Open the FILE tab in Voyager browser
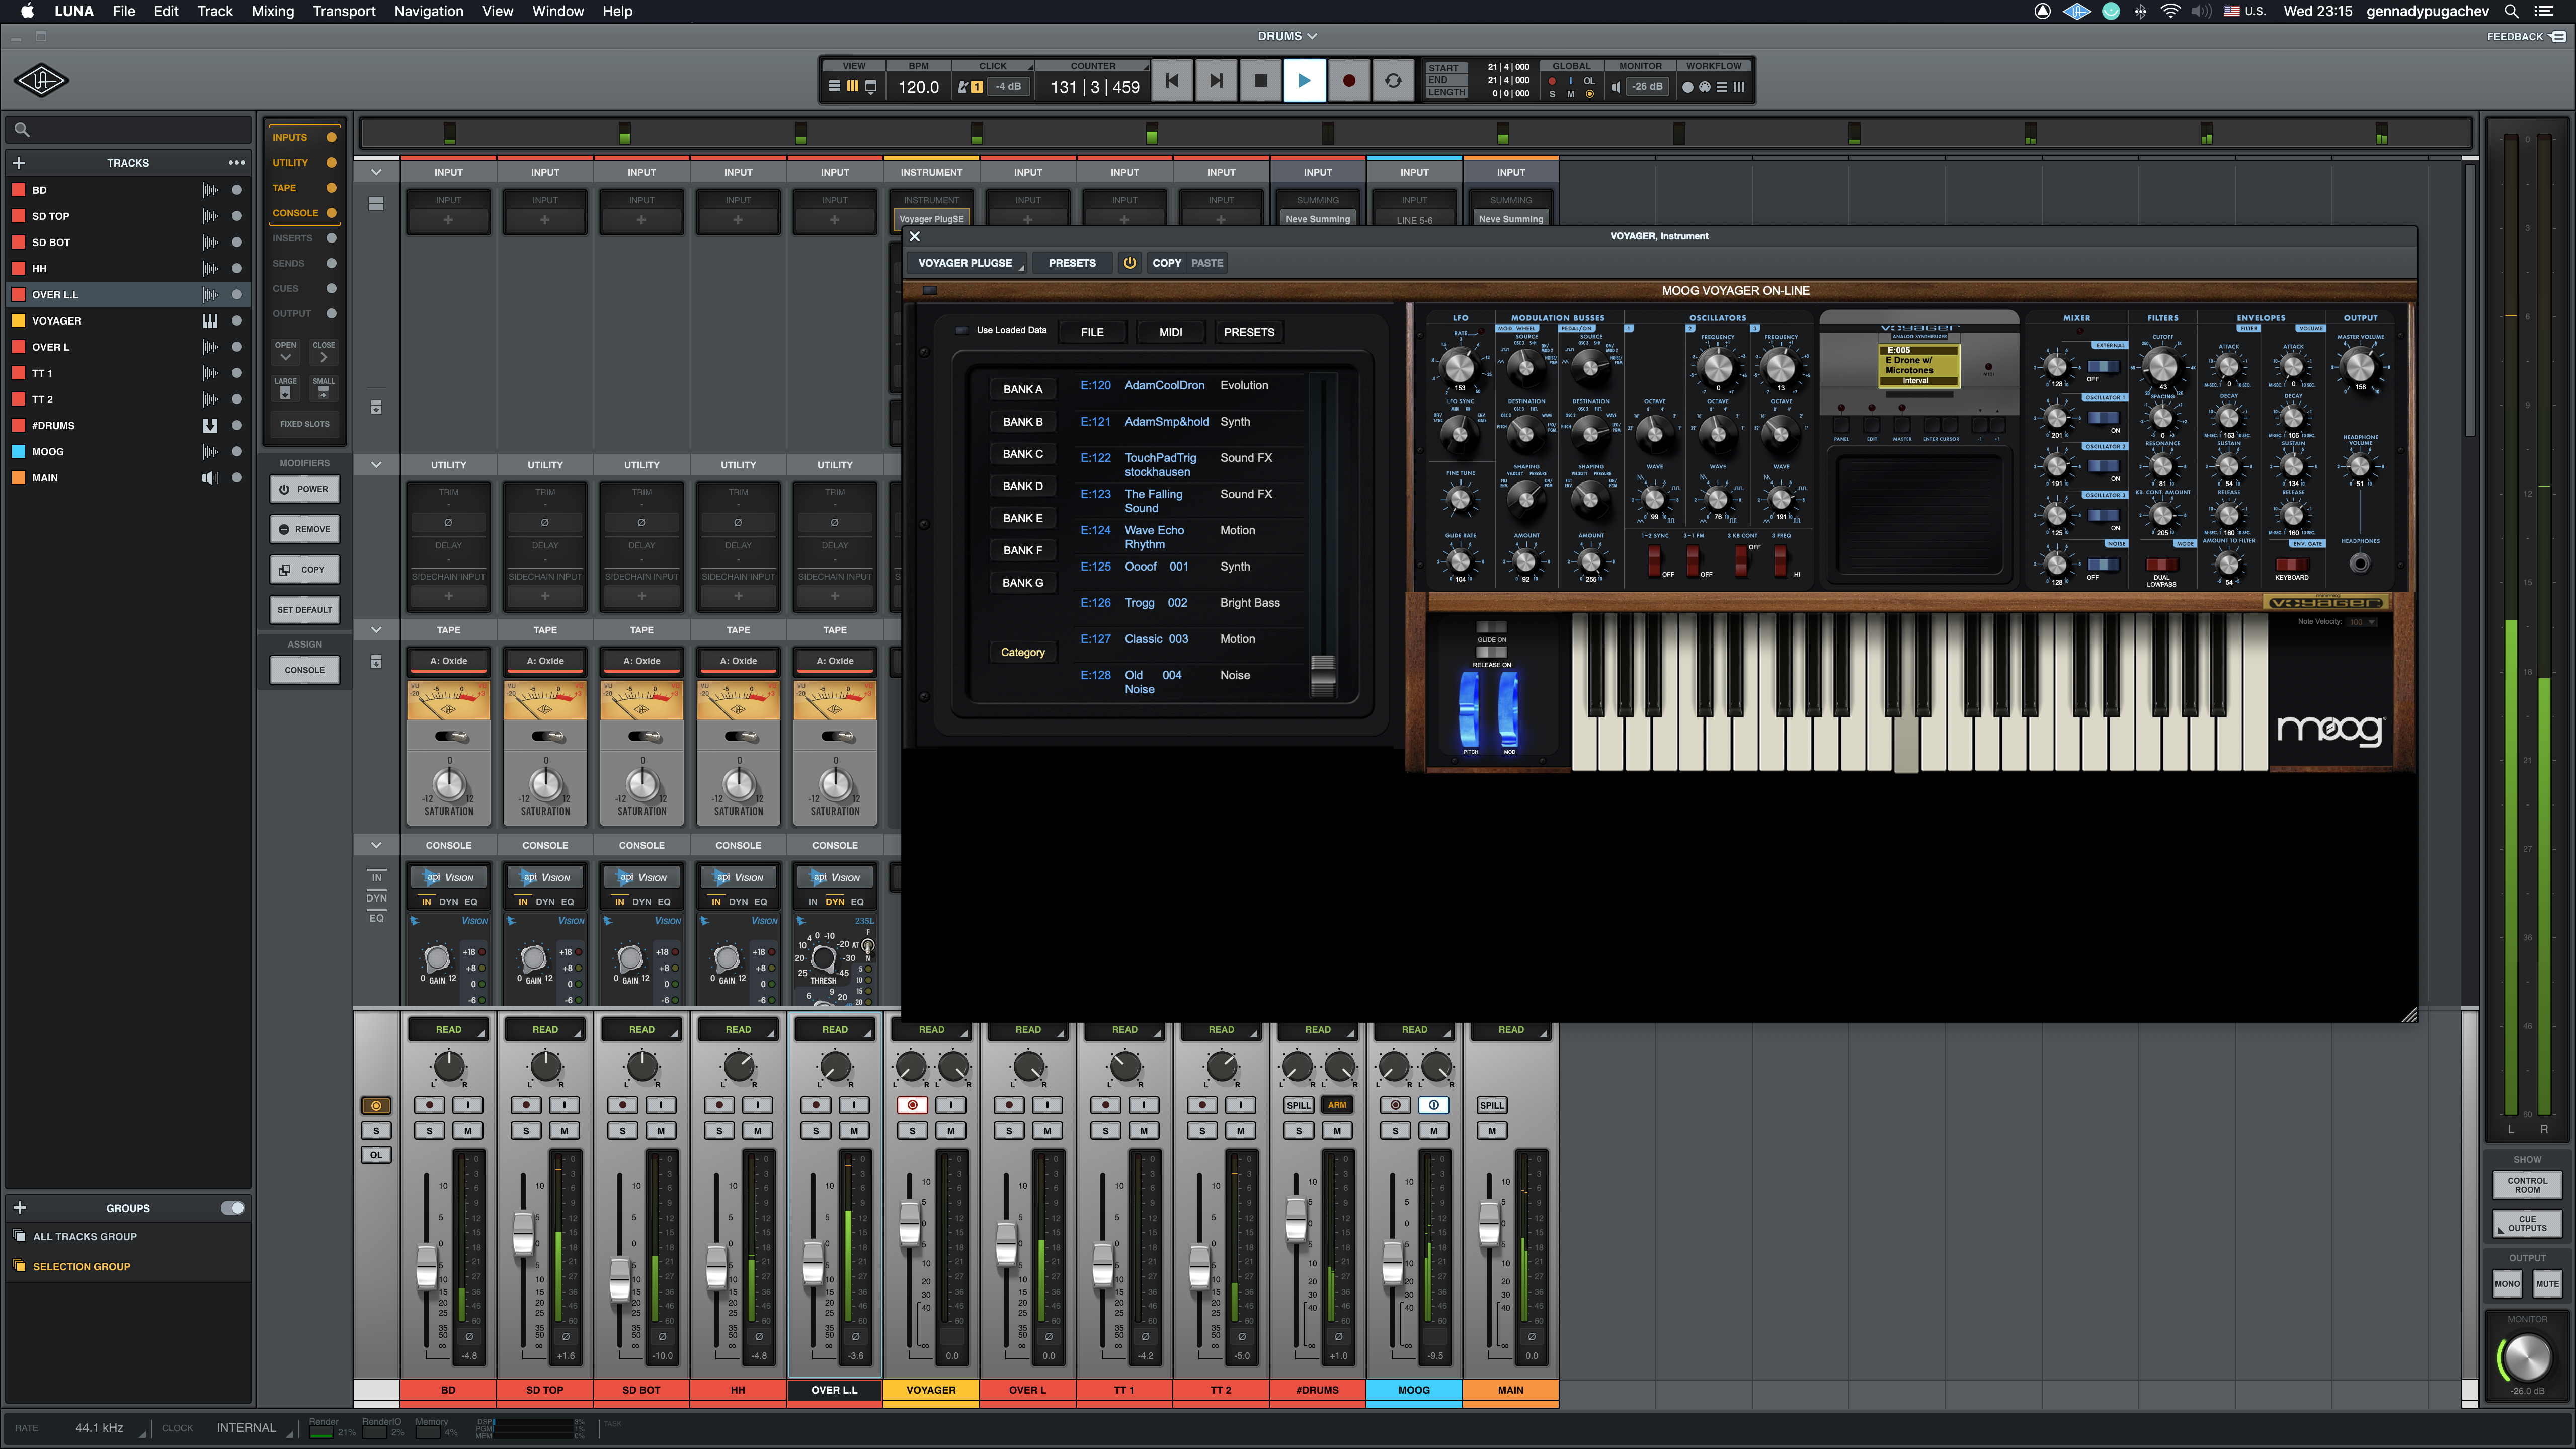Image resolution: width=2576 pixels, height=1449 pixels. pos(1092,332)
